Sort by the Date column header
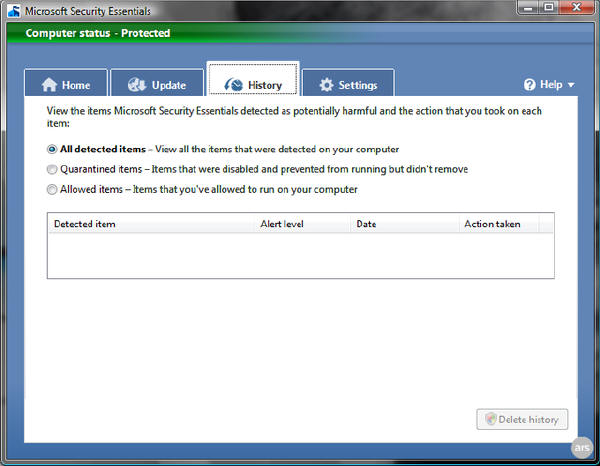 (x=405, y=224)
